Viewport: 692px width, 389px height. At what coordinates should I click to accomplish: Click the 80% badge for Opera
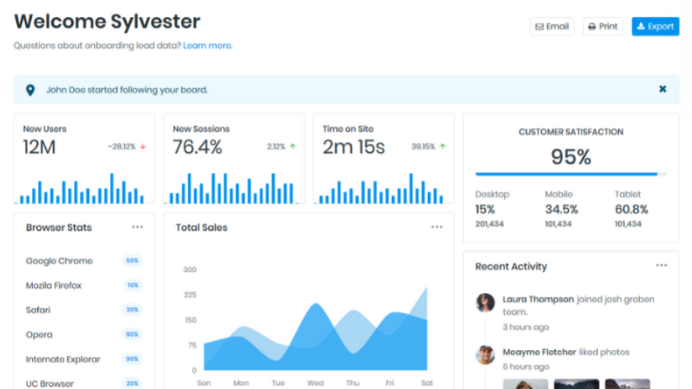[132, 334]
